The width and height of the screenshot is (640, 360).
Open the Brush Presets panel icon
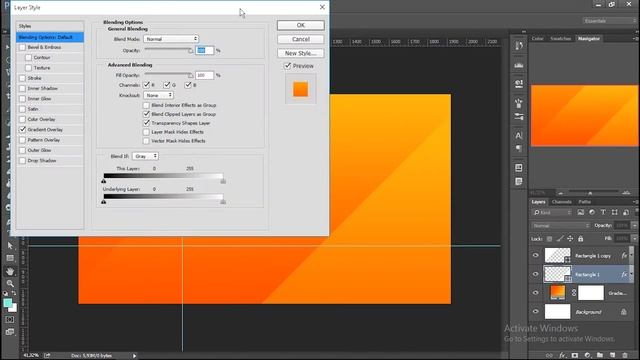519,117
